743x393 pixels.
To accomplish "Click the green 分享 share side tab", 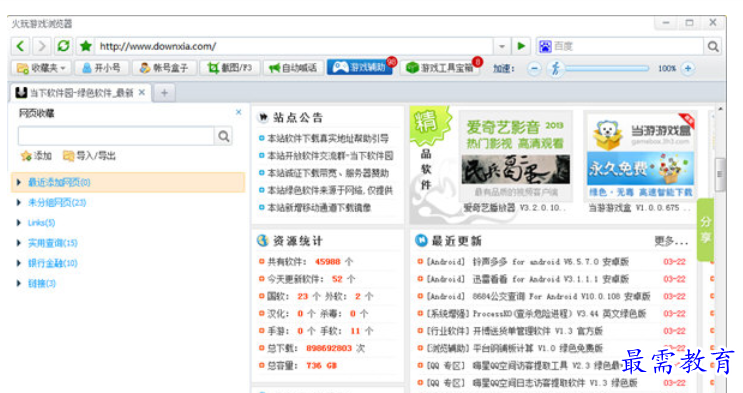I will (x=705, y=229).
